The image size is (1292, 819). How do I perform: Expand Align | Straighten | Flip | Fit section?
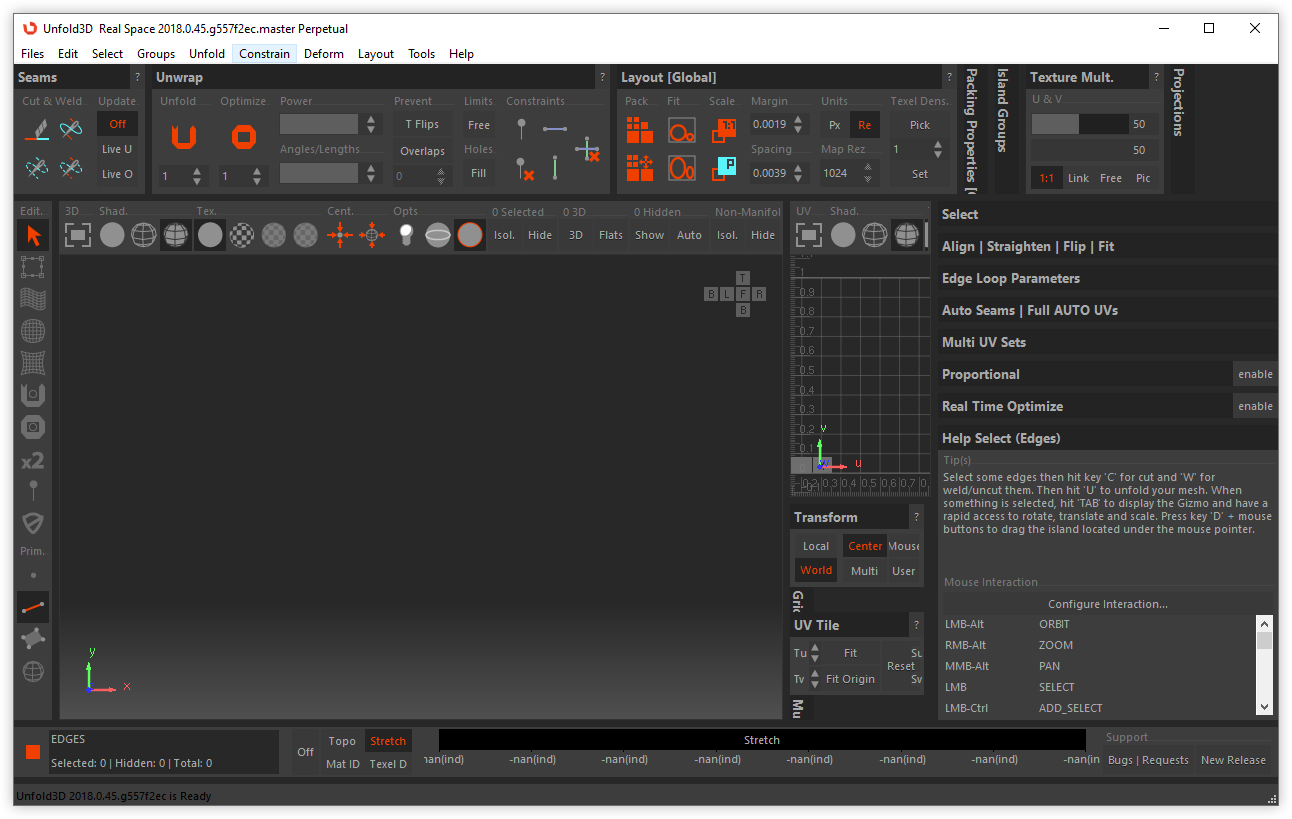(1108, 246)
